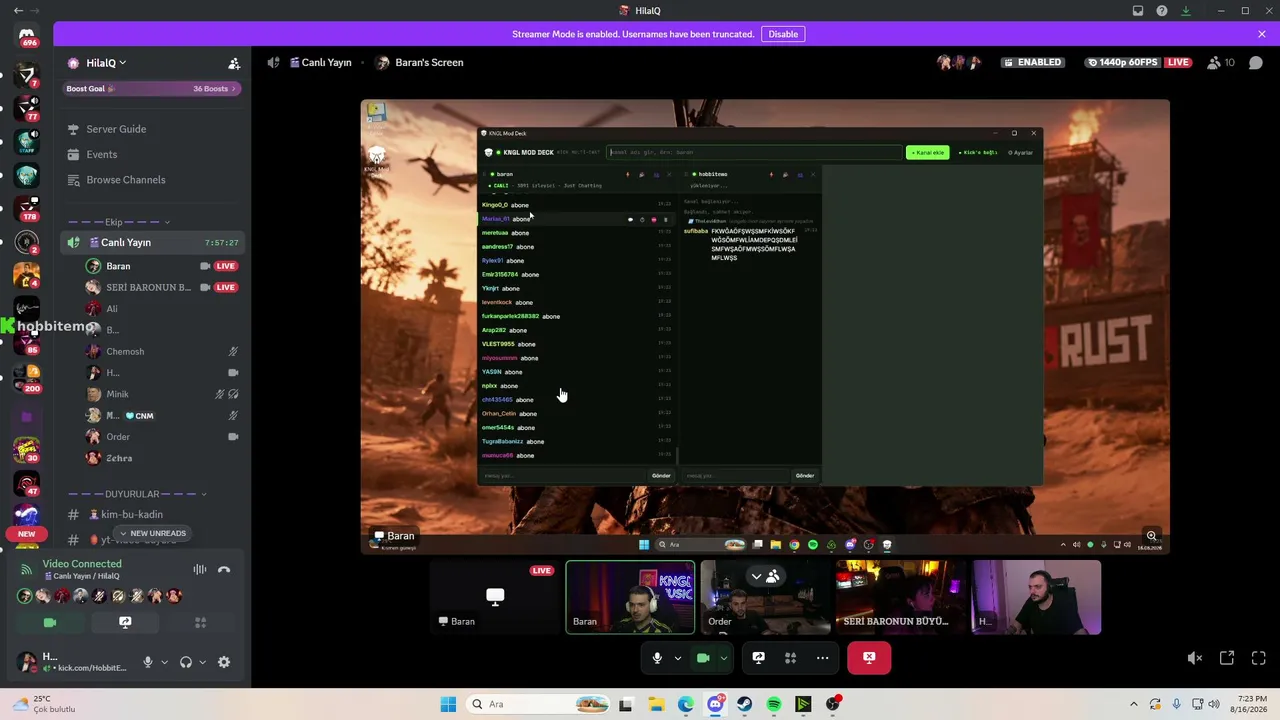This screenshot has width=1280, height=720.
Task: Share your screen from the voice panel
Action: (125, 622)
